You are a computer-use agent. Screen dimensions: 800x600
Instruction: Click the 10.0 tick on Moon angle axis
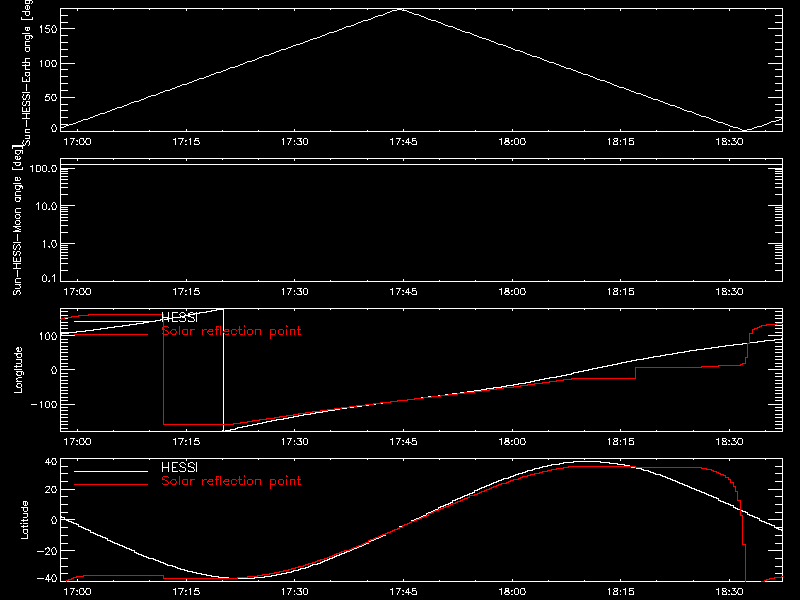(x=46, y=206)
